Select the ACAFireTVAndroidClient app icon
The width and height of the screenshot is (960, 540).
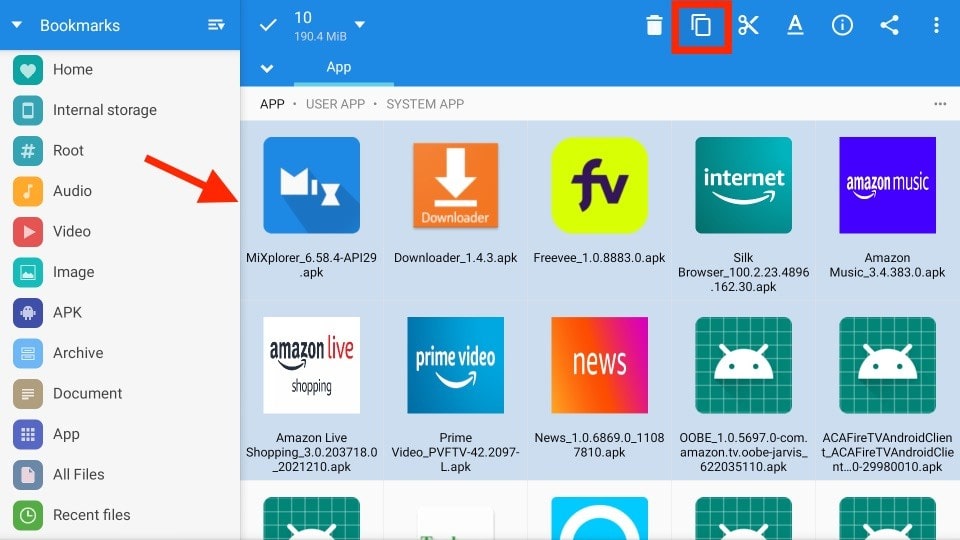887,365
